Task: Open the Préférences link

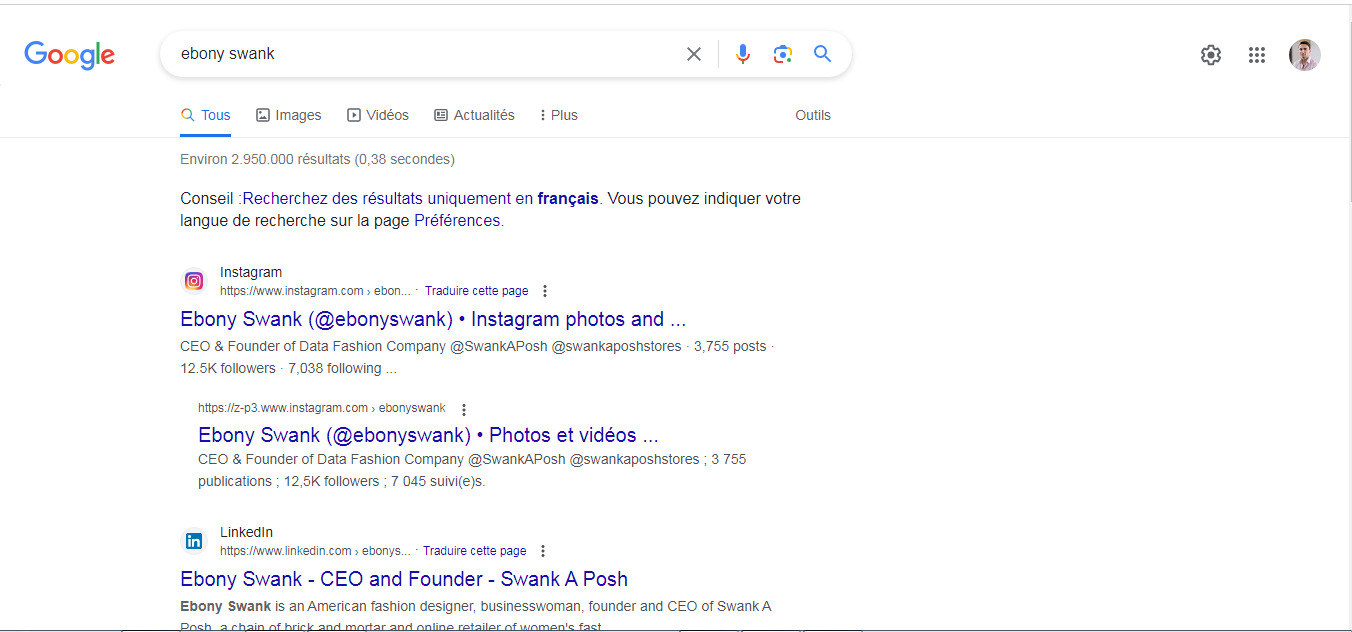Action: (457, 221)
